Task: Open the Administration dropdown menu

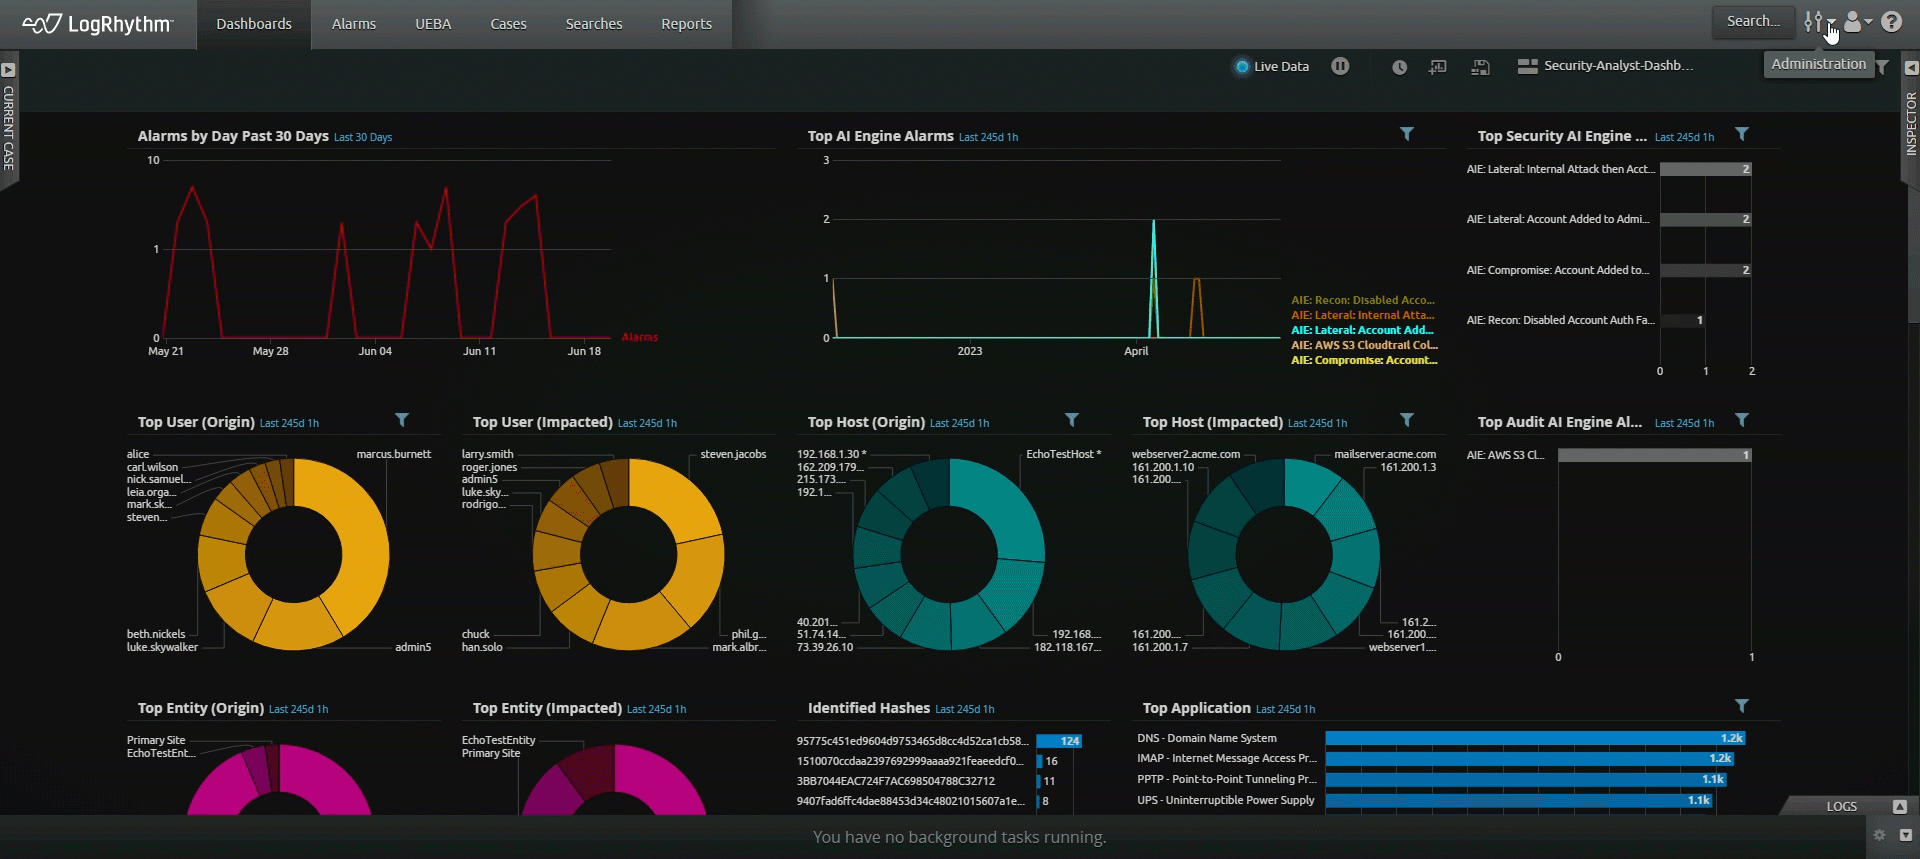Action: [x=1818, y=22]
